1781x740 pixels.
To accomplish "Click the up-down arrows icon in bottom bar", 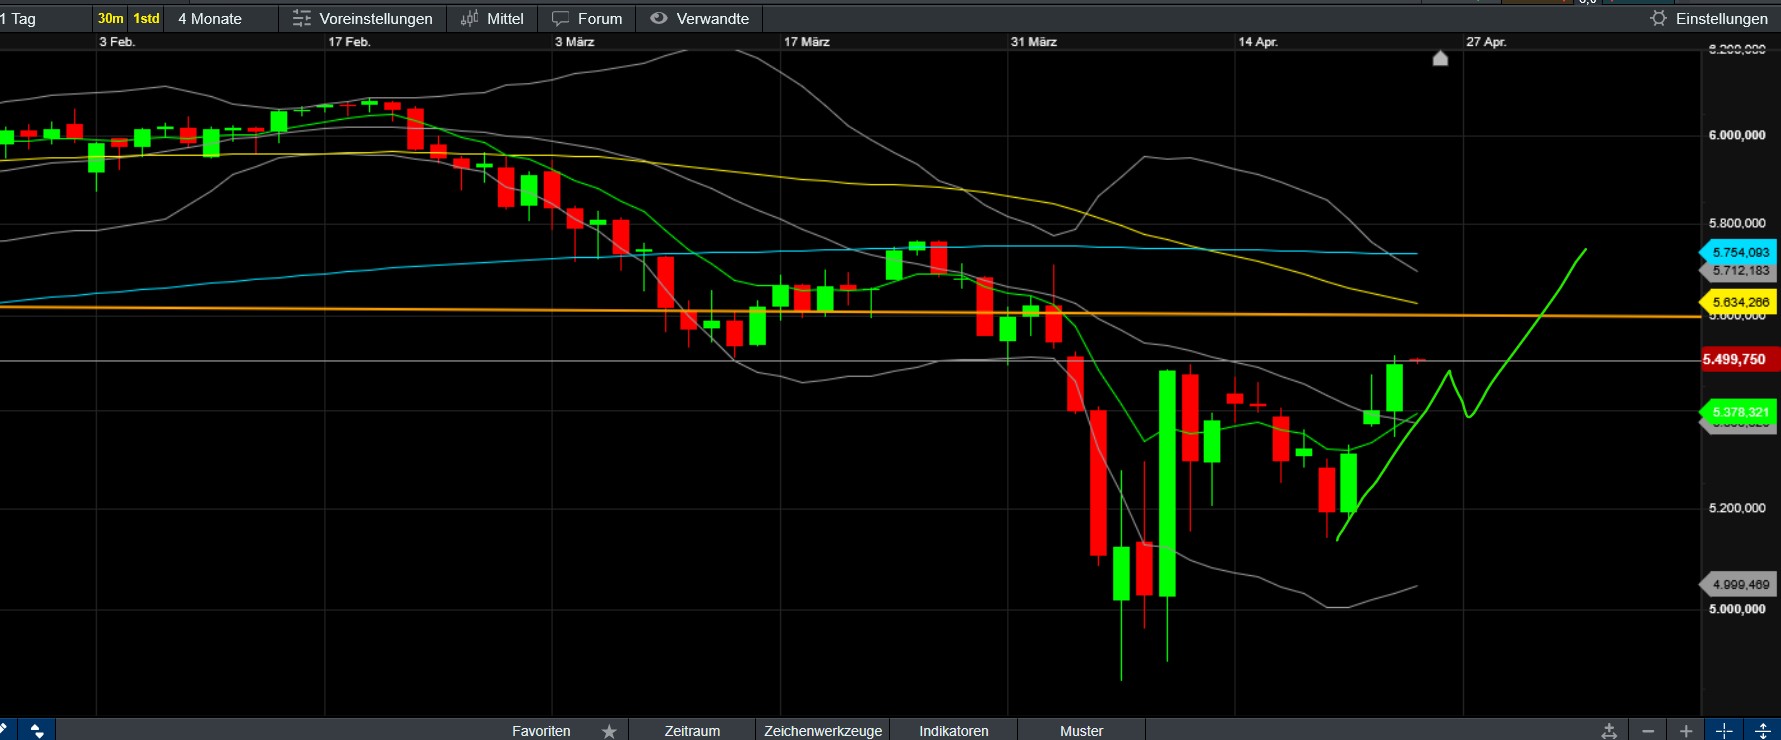I will point(37,731).
